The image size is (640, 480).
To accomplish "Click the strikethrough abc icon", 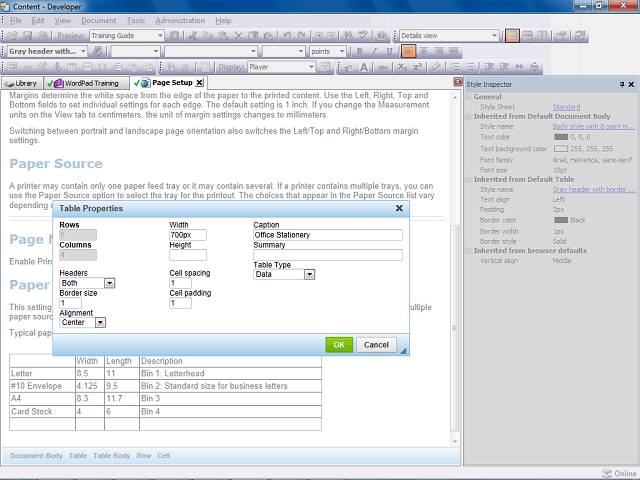I will pyautogui.click(x=383, y=67).
